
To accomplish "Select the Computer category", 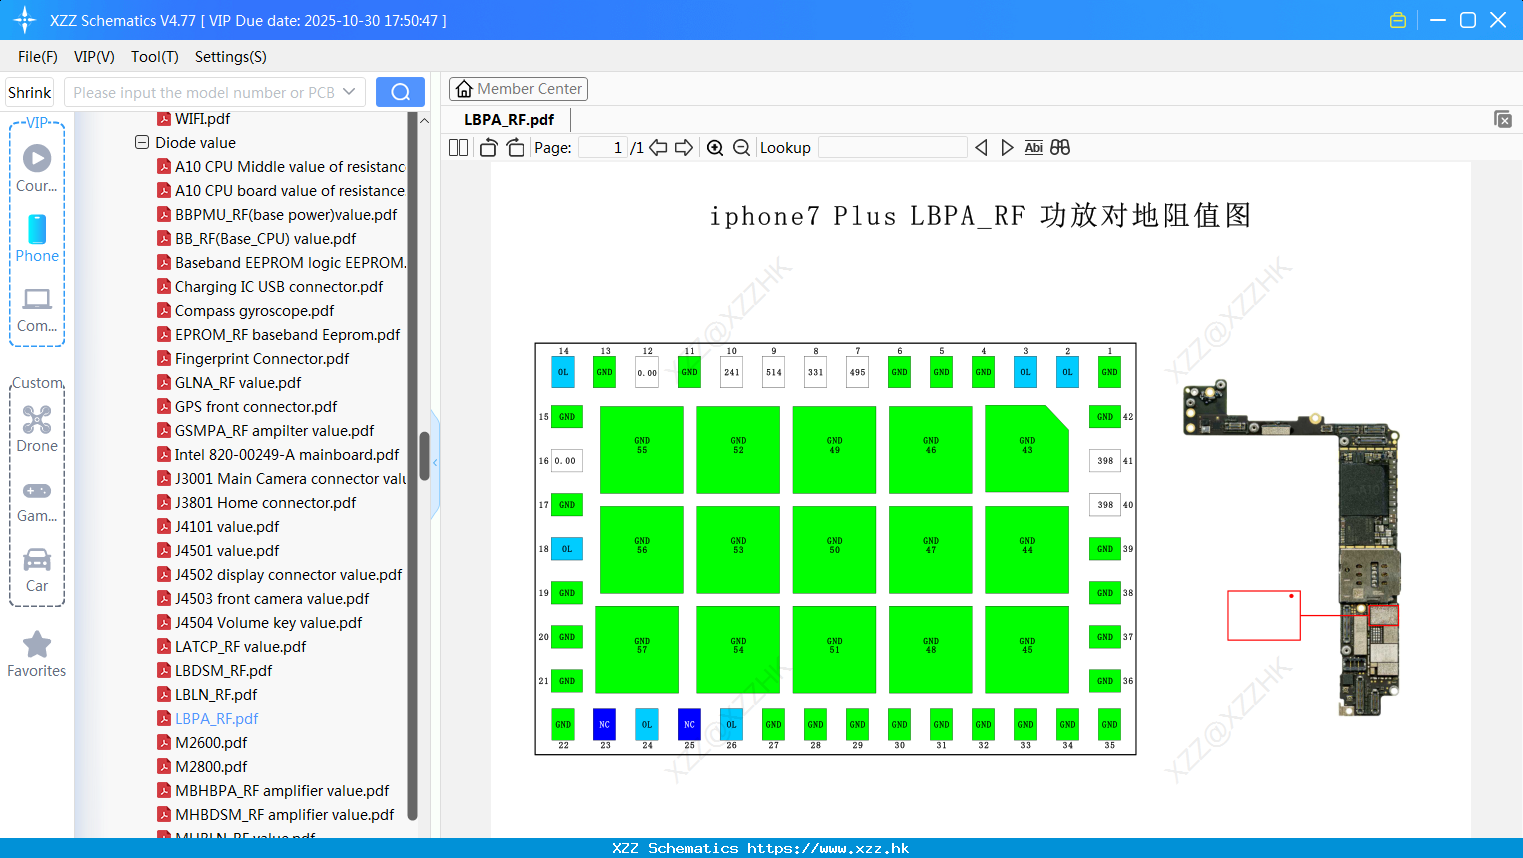I will [37, 310].
